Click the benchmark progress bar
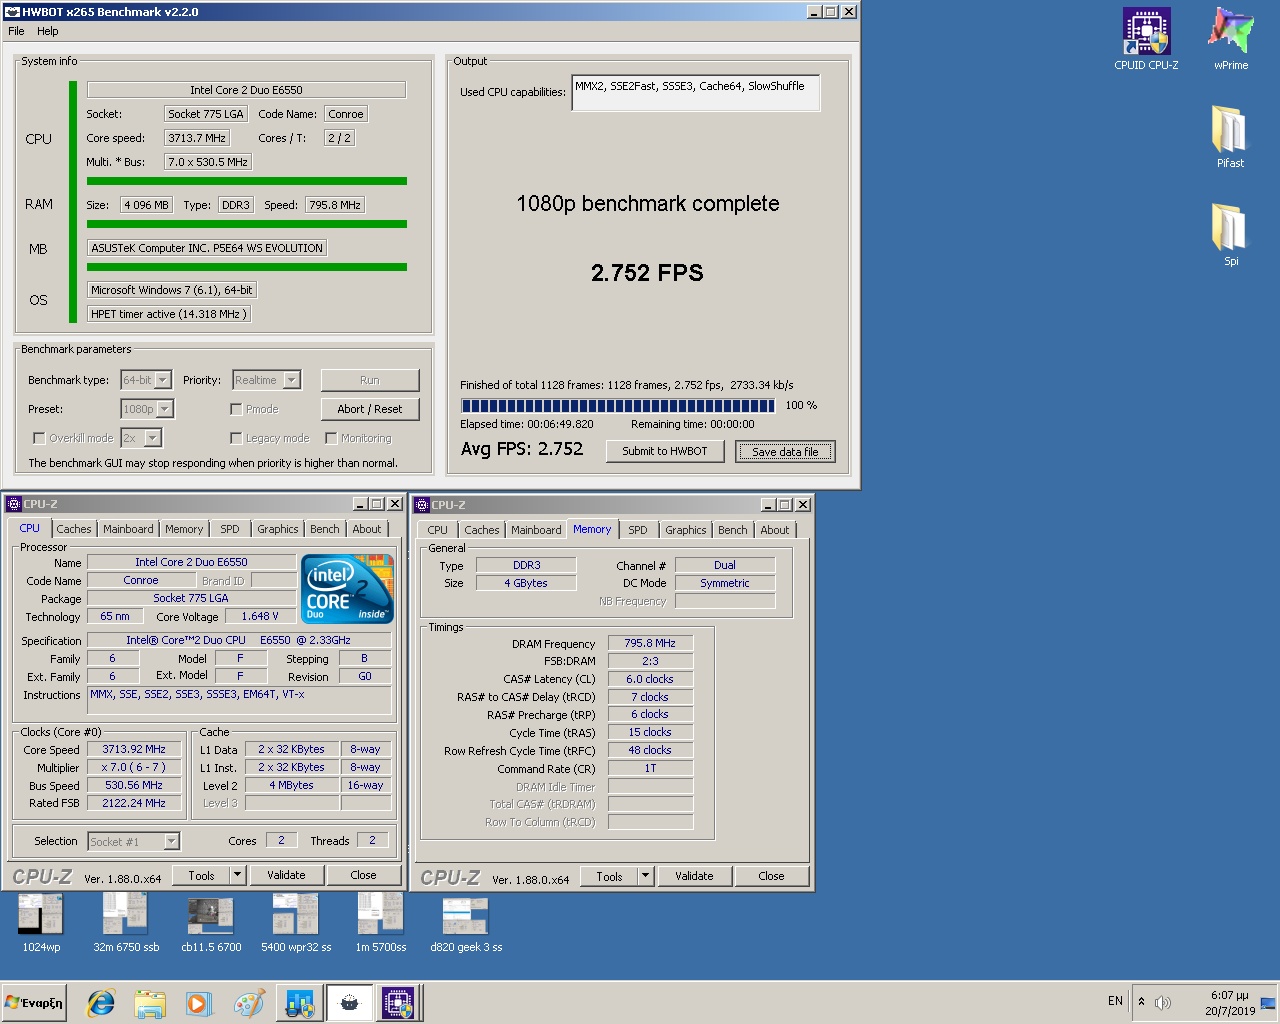The width and height of the screenshot is (1280, 1024). click(x=618, y=406)
